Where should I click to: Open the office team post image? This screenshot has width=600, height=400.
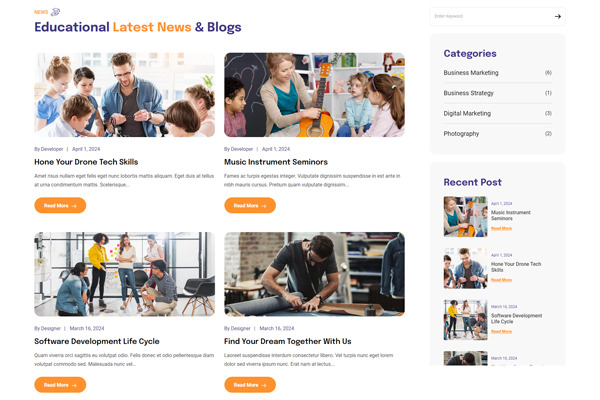pos(124,274)
